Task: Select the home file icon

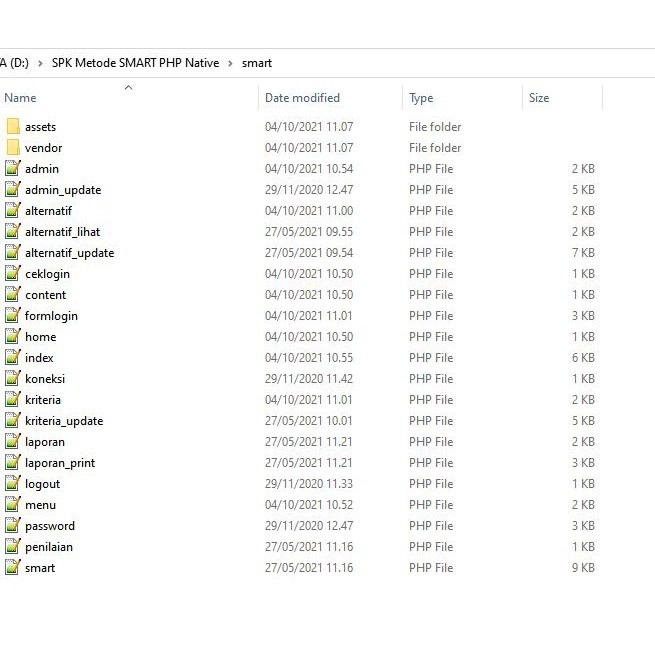Action: 13,336
